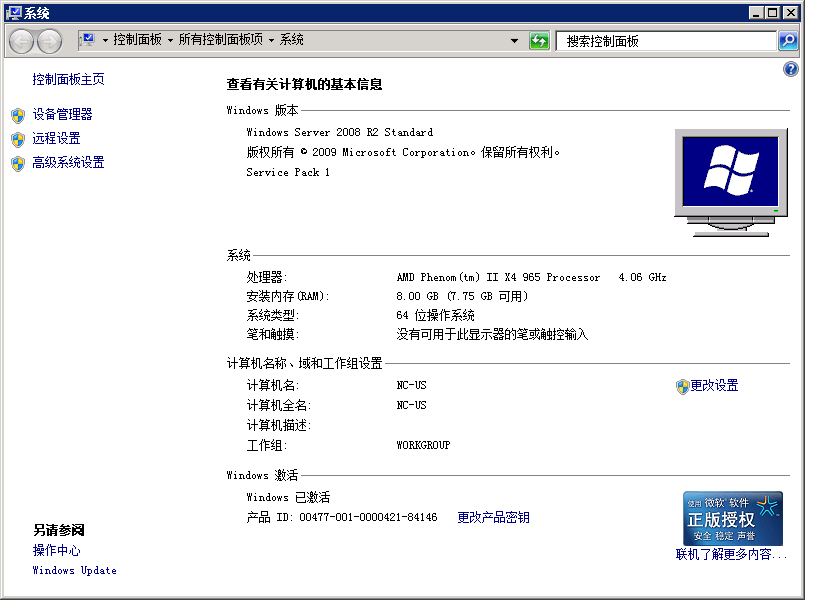
Task: Click the Windows logo monitor image
Action: pyautogui.click(x=731, y=183)
